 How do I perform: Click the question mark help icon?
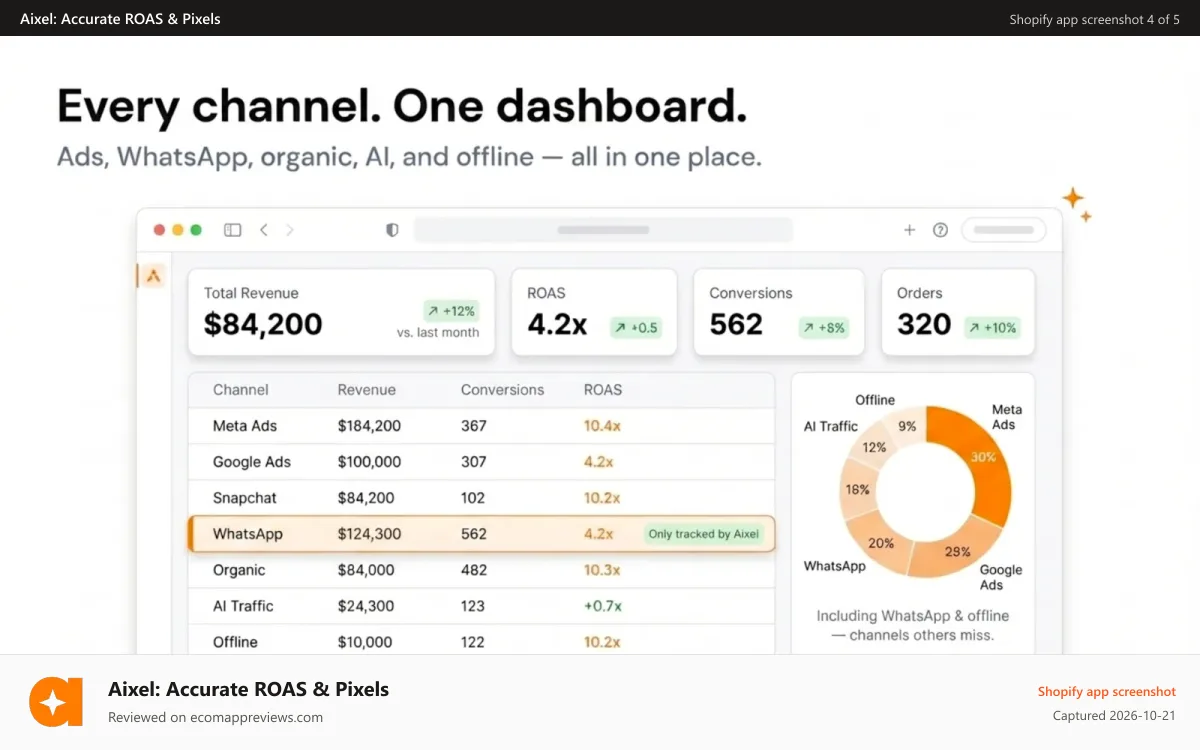[940, 230]
